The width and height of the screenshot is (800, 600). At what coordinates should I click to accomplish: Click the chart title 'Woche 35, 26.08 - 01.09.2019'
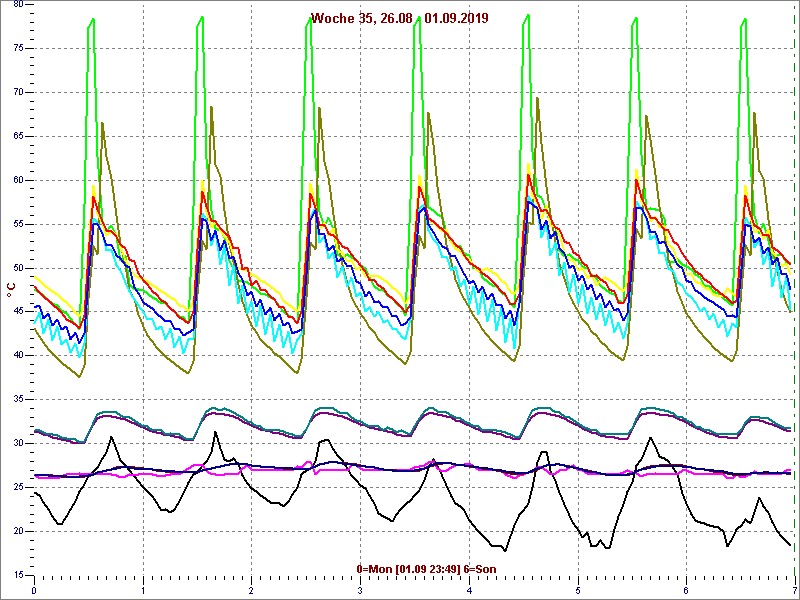399,18
